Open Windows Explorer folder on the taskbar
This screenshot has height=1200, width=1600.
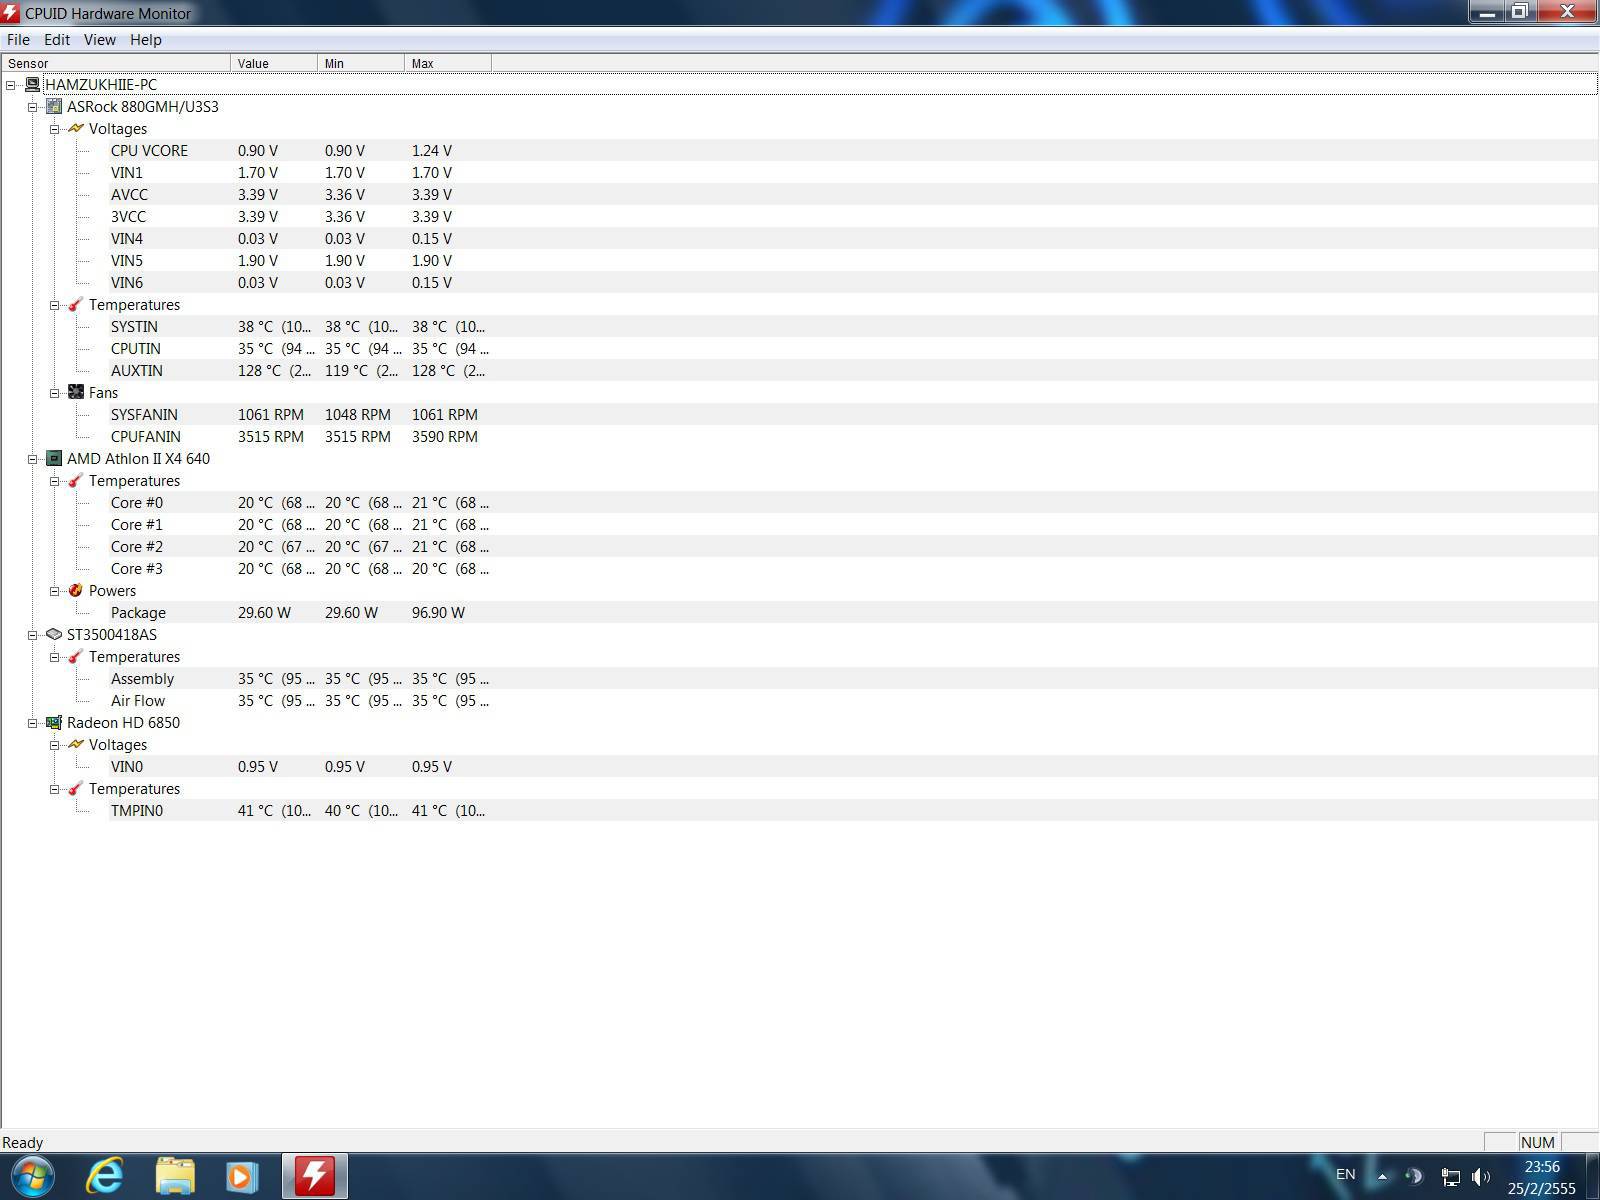pos(175,1176)
